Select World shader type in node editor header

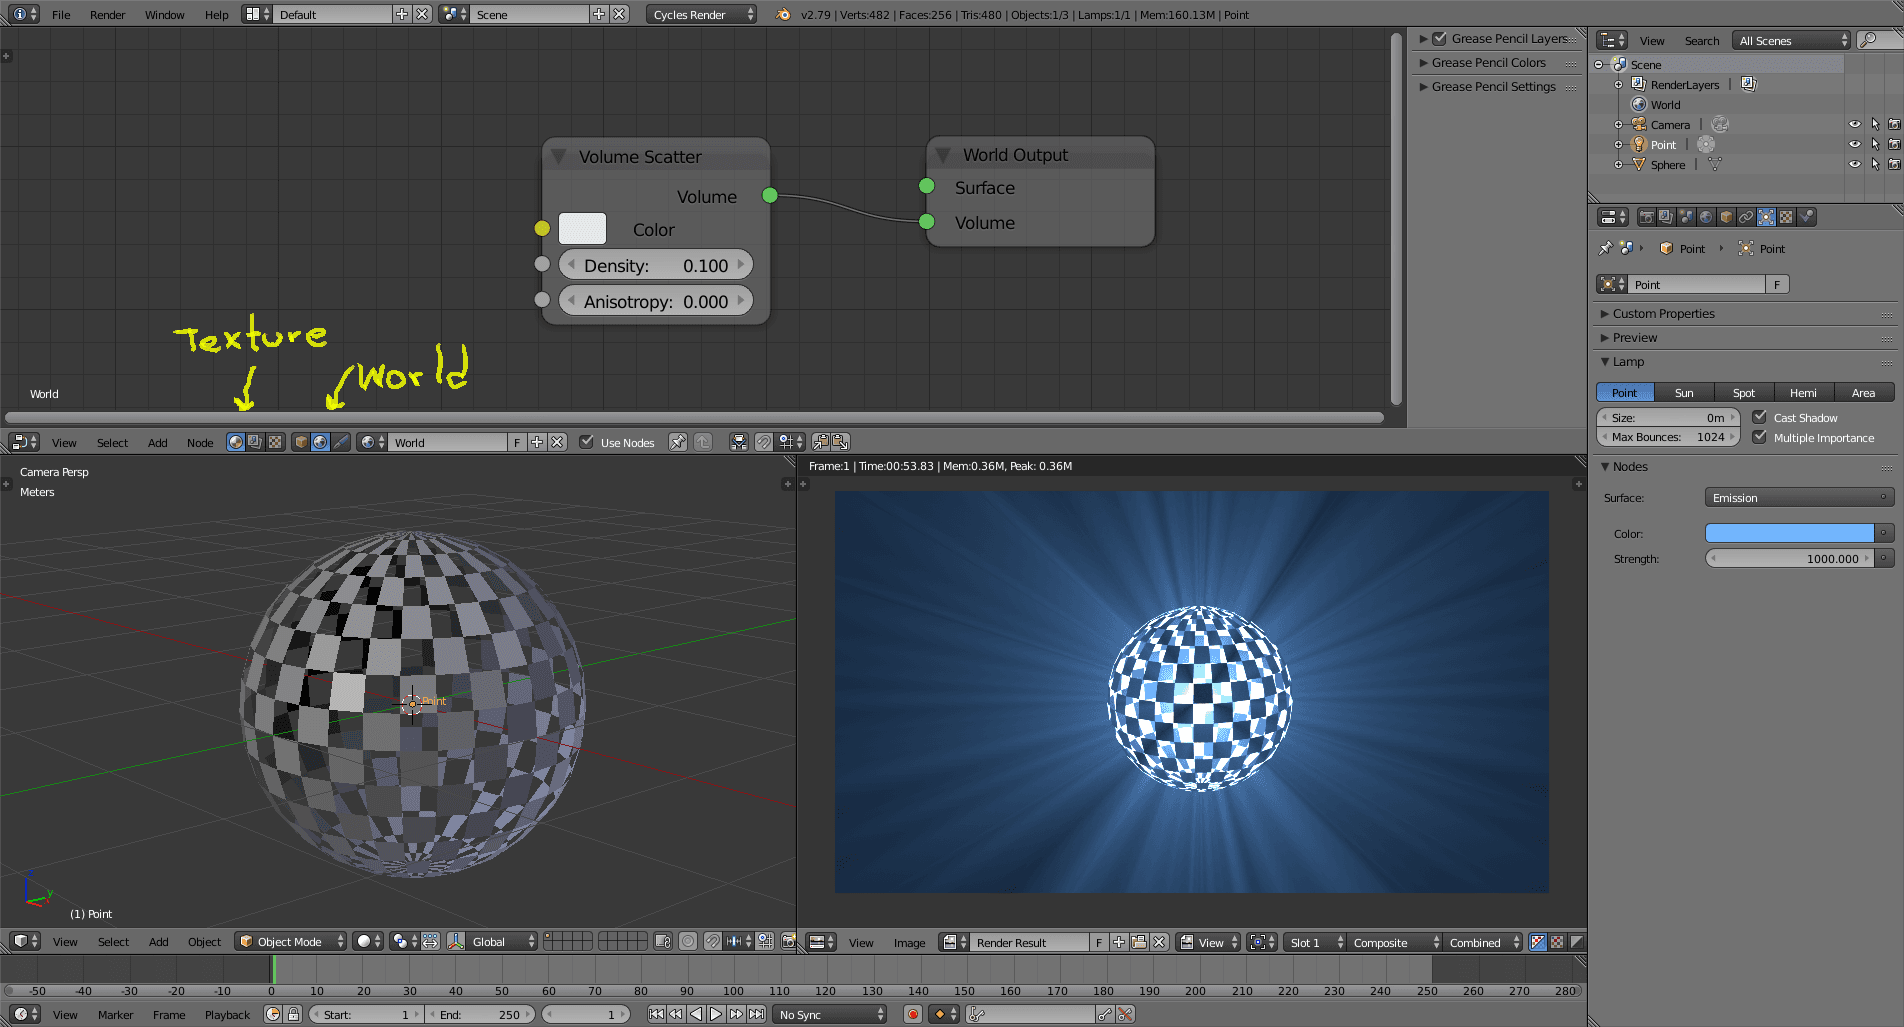320,442
